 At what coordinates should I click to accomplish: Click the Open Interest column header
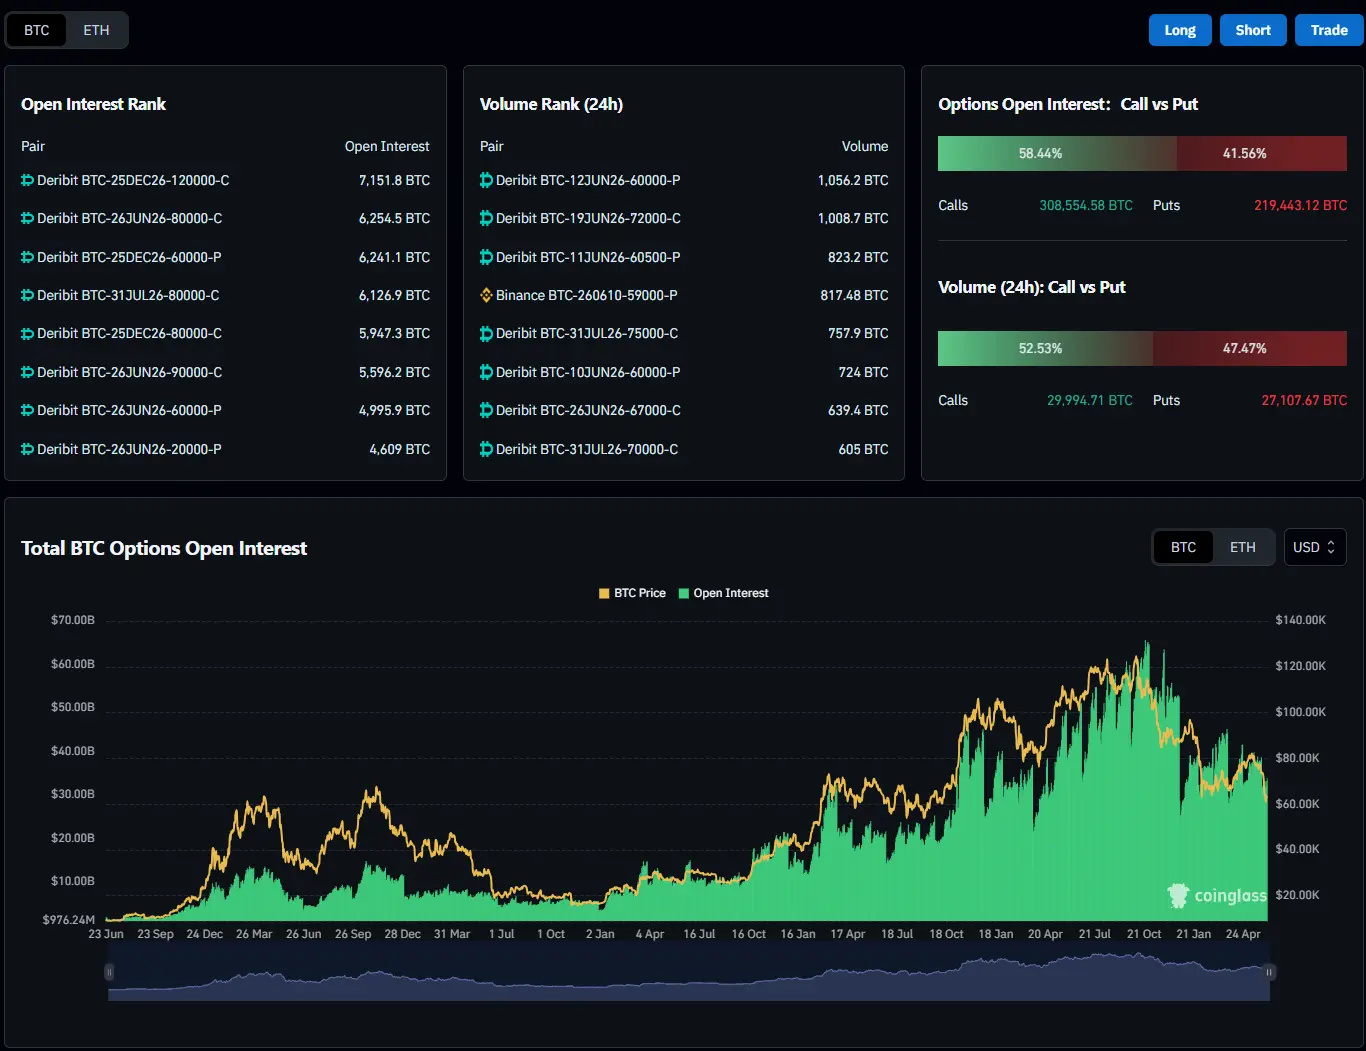[387, 147]
